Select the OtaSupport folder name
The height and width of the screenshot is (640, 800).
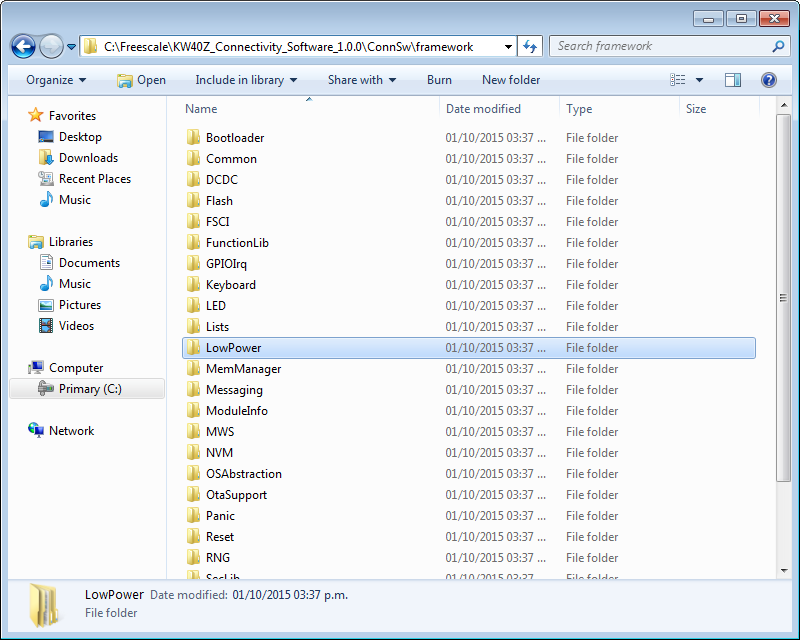pos(236,495)
